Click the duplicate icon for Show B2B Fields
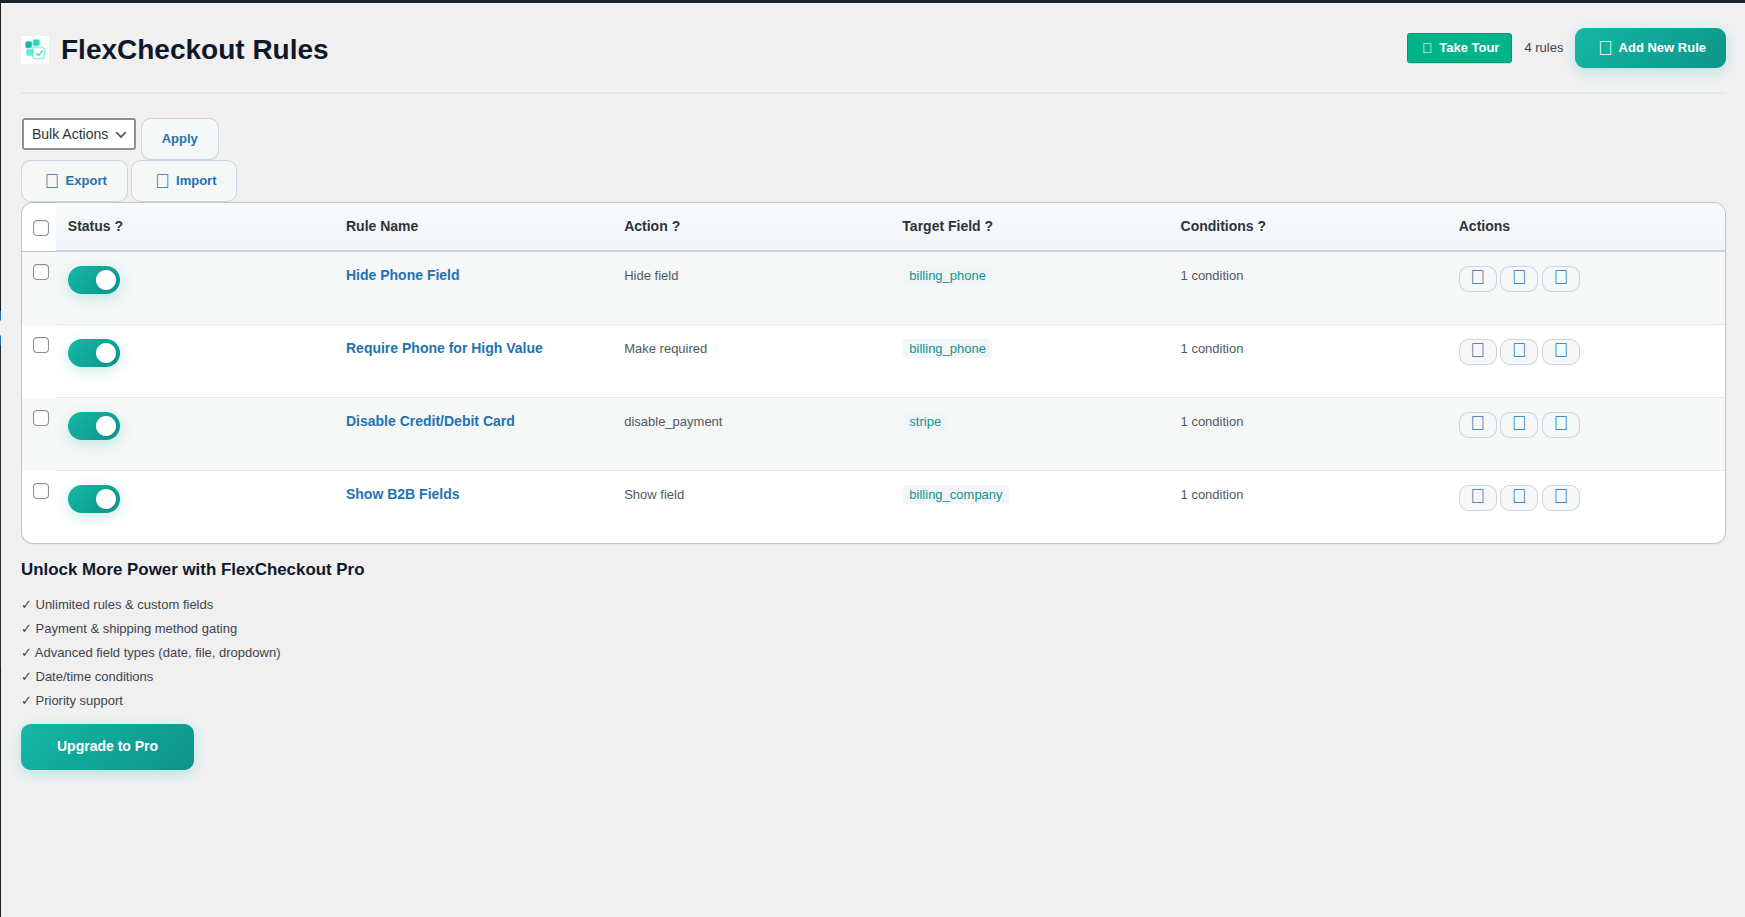 1518,497
